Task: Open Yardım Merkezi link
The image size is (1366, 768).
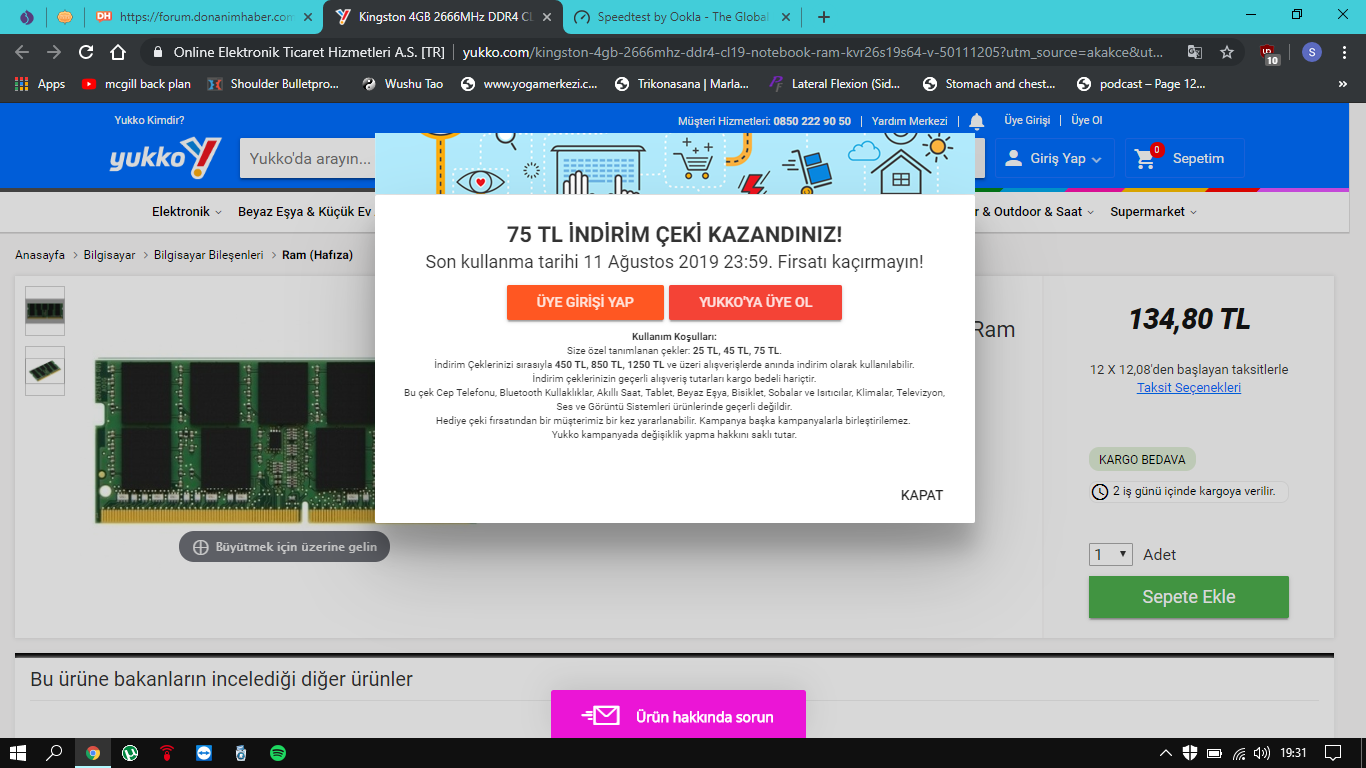Action: (x=909, y=121)
